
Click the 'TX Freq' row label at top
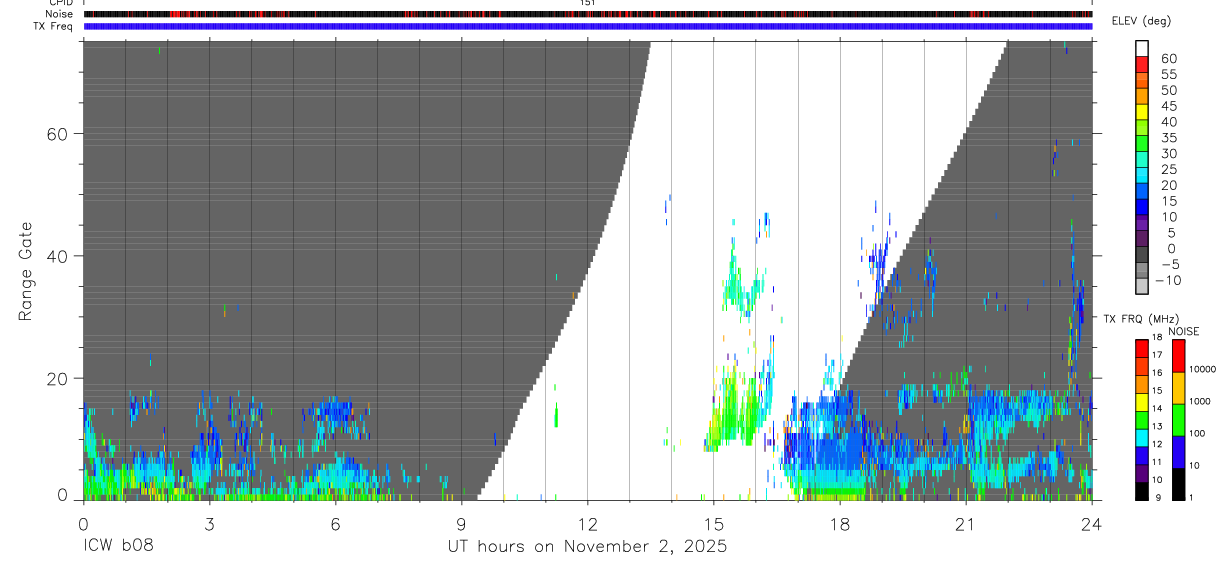(x=54, y=26)
